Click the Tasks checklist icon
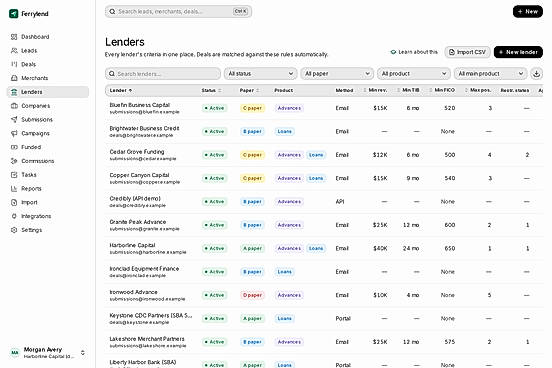Image resolution: width=552 pixels, height=368 pixels. 14,175
